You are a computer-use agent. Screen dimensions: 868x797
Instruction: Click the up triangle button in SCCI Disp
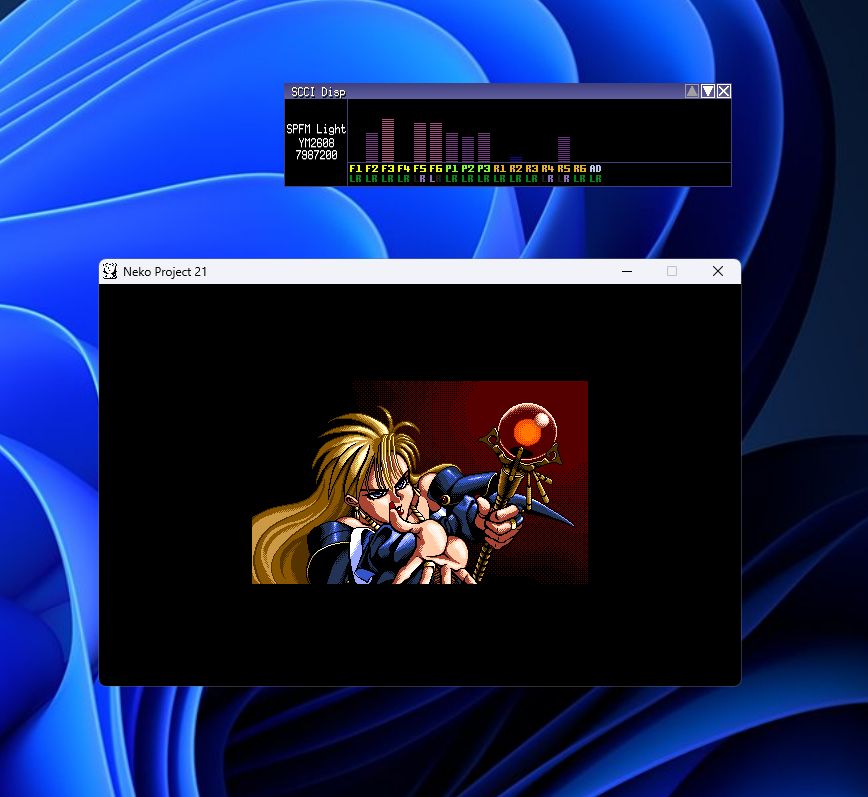[x=691, y=91]
